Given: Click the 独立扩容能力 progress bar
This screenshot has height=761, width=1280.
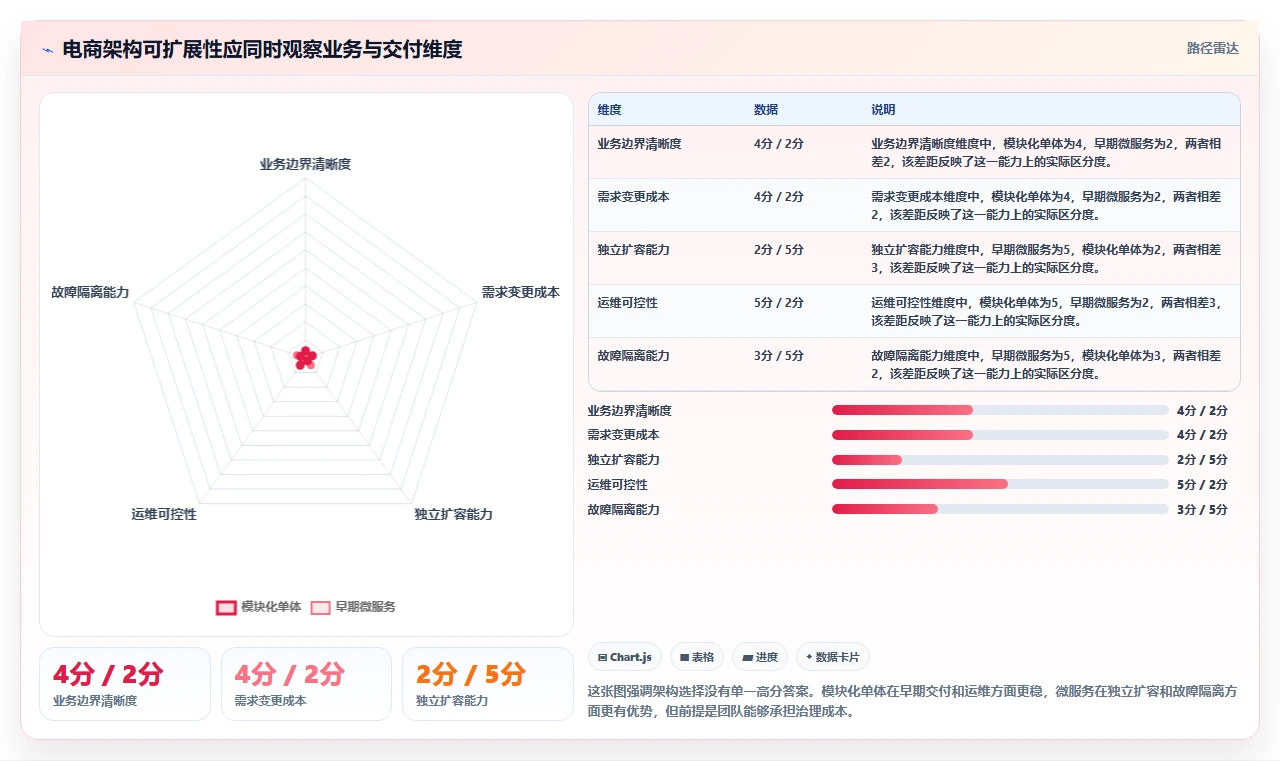Looking at the screenshot, I should point(1000,460).
